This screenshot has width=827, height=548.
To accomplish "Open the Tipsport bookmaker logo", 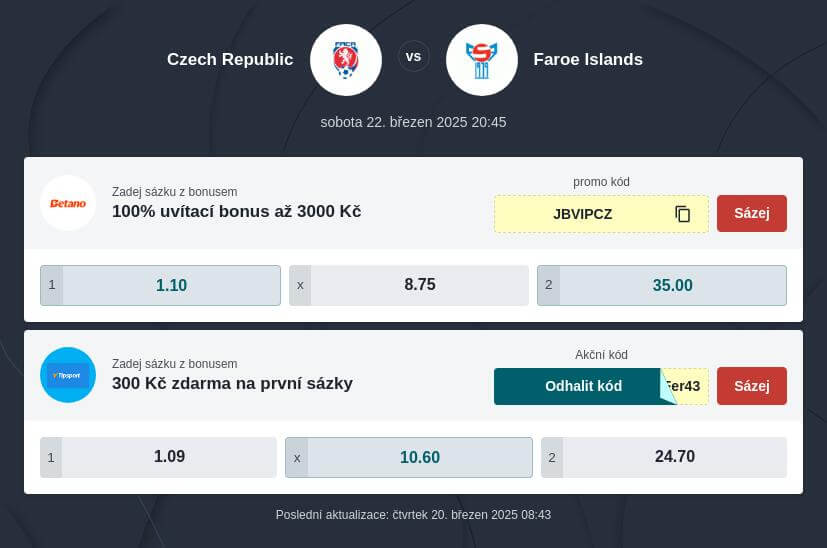I will coord(68,375).
